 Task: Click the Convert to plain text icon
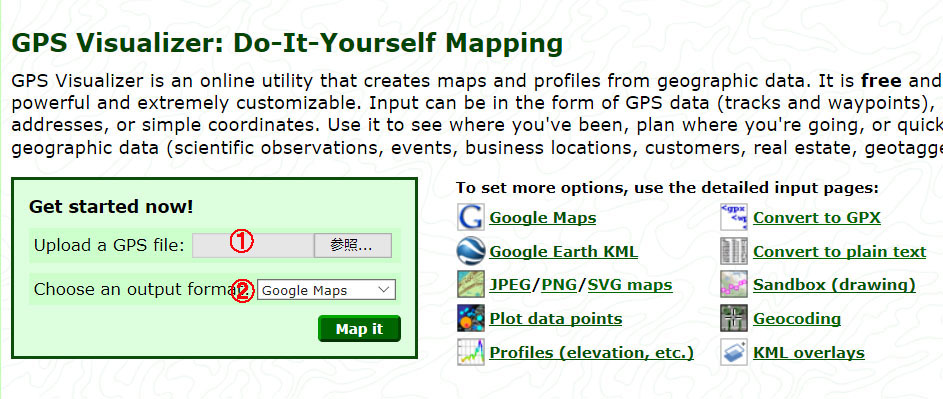coord(734,251)
